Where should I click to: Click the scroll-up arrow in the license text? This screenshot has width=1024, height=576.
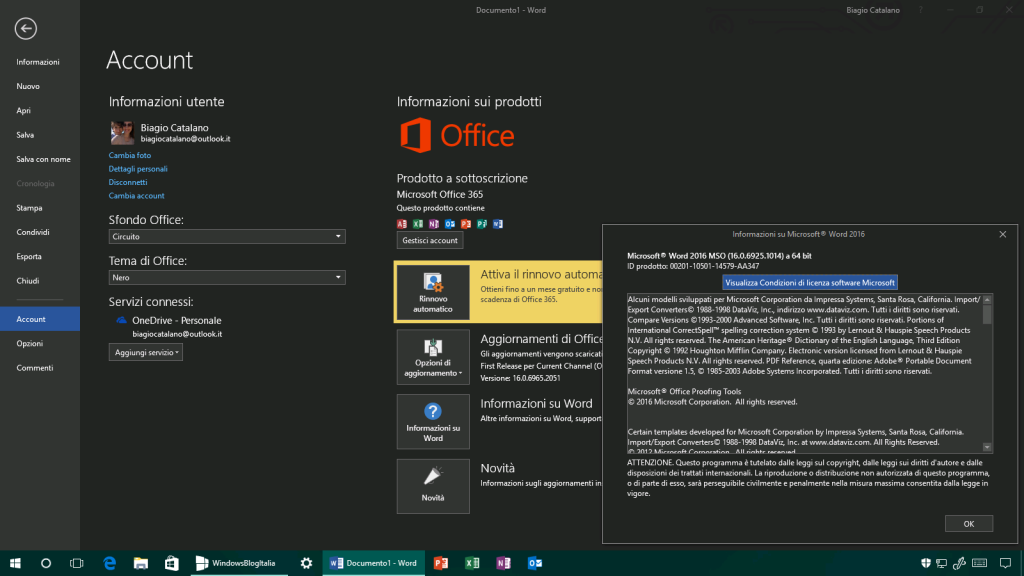987,300
